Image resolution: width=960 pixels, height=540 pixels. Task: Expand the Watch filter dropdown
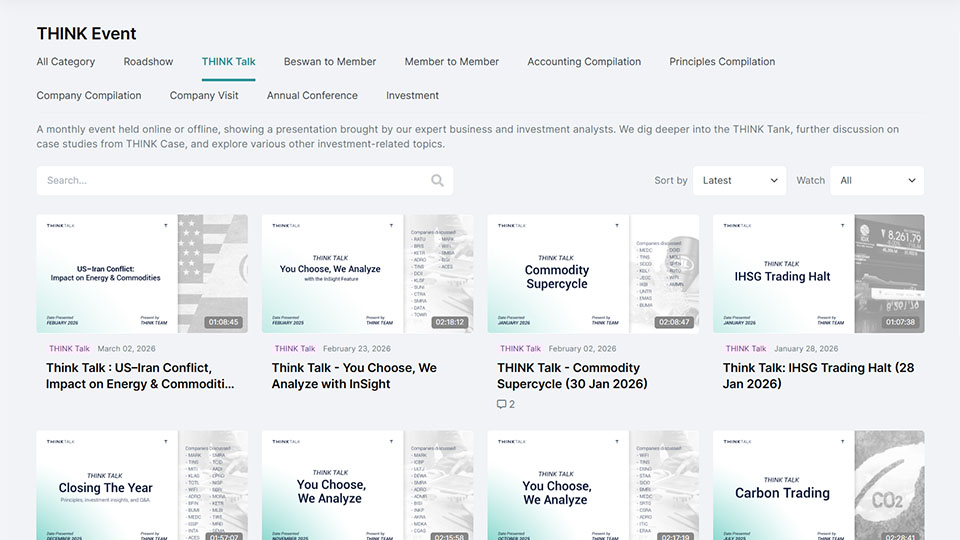(x=877, y=181)
